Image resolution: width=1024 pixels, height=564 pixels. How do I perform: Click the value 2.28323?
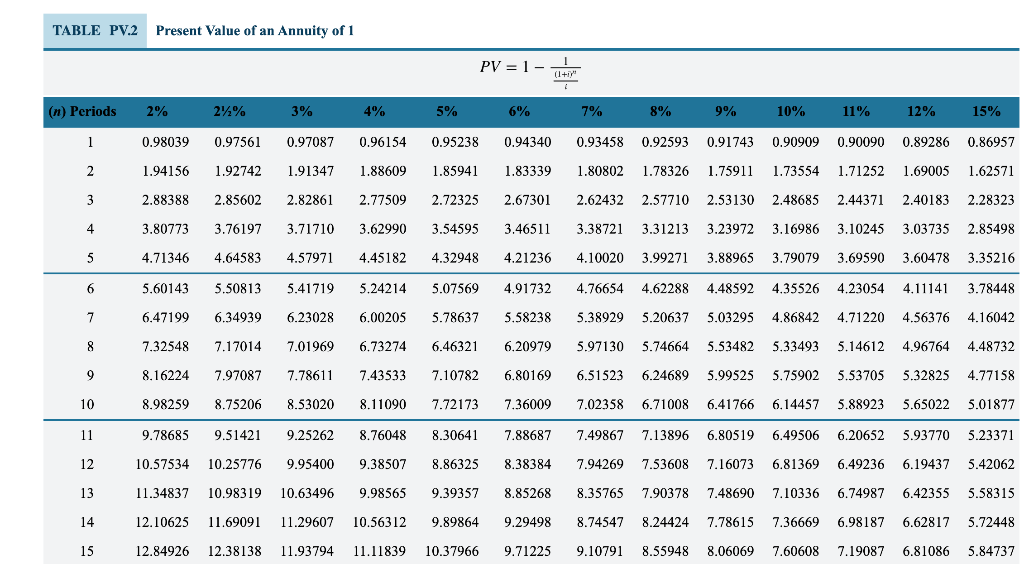991,200
